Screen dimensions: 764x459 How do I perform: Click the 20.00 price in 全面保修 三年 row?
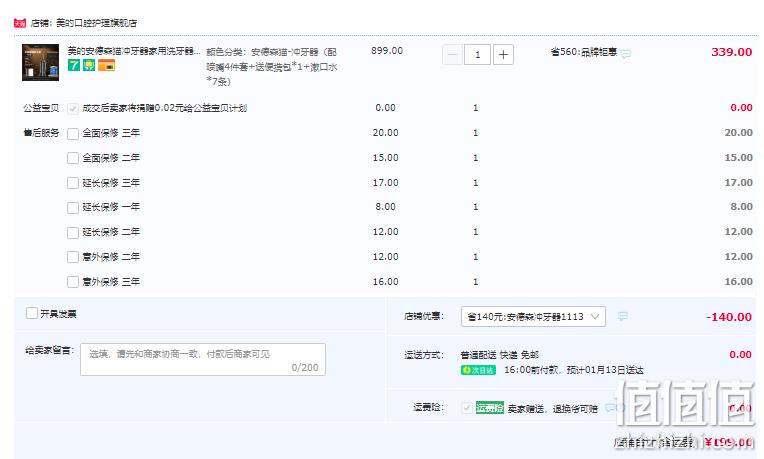(x=385, y=133)
